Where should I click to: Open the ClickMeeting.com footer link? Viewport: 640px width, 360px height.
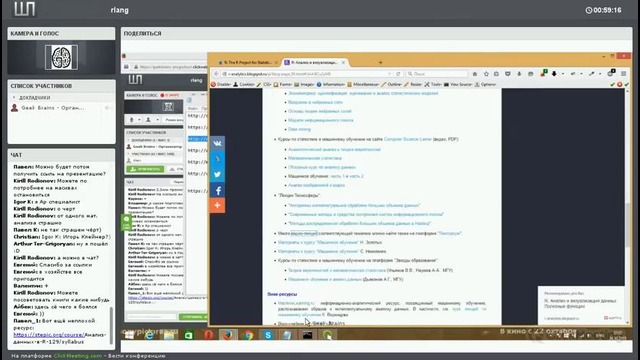pos(78,356)
